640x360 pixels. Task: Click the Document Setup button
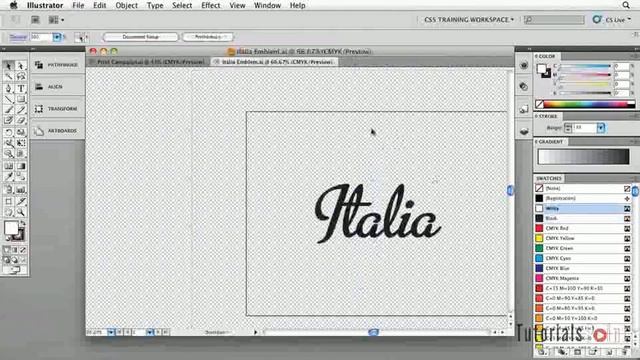(x=141, y=37)
